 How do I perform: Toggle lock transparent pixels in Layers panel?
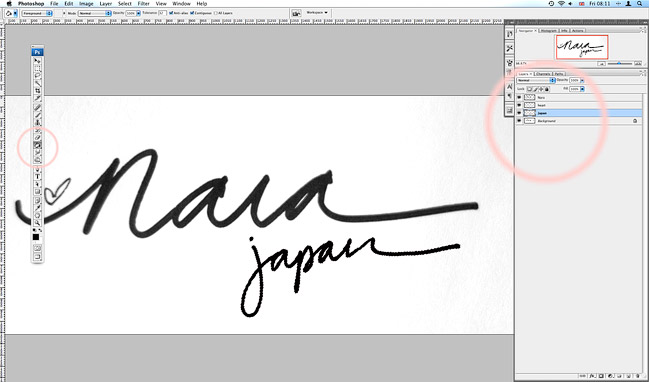click(x=529, y=89)
